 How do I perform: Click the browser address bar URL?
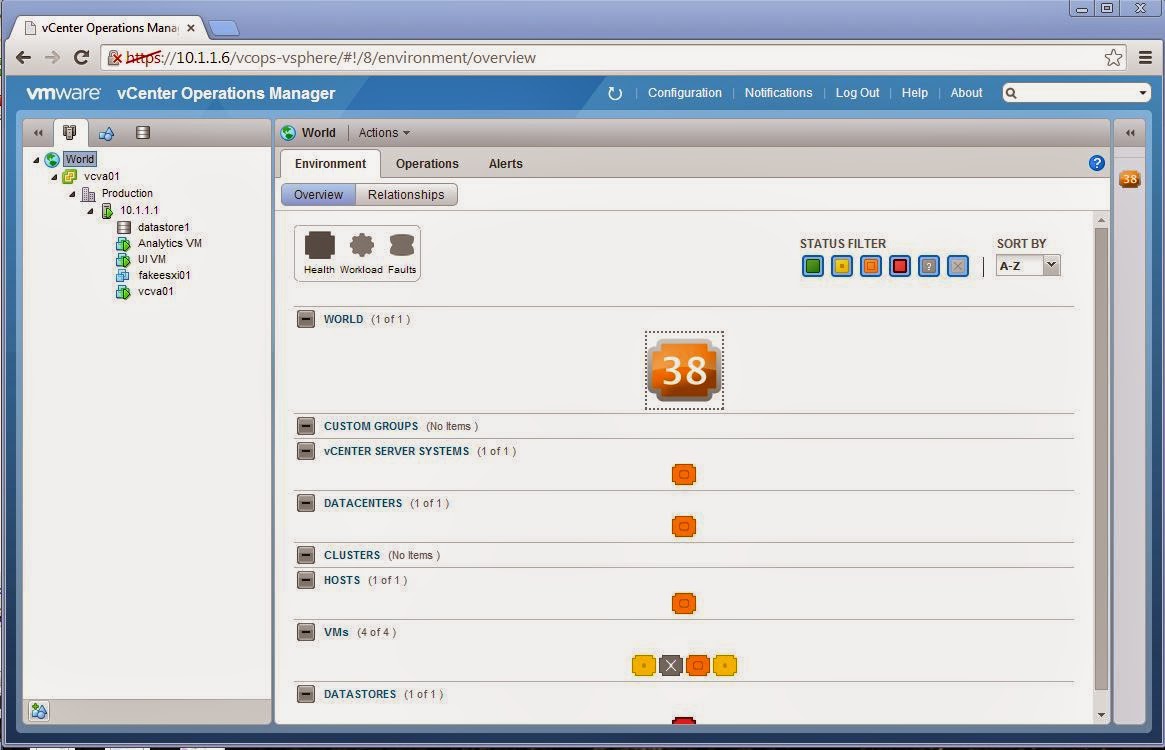[x=331, y=58]
